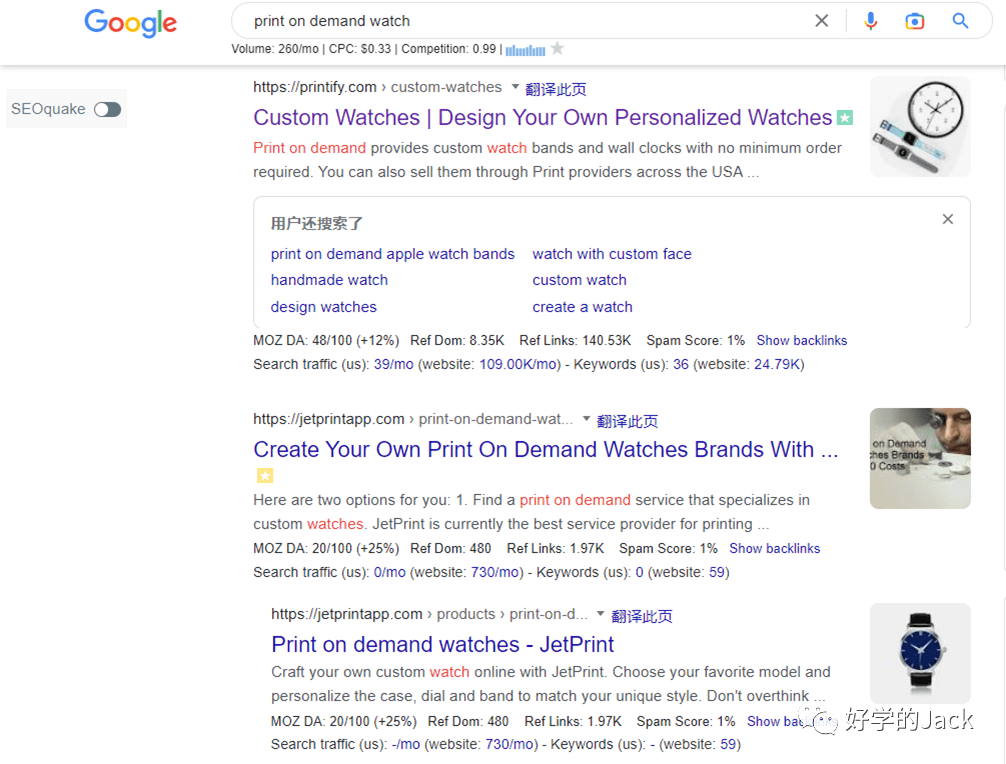
Task: Clear the search box with X icon
Action: [821, 21]
